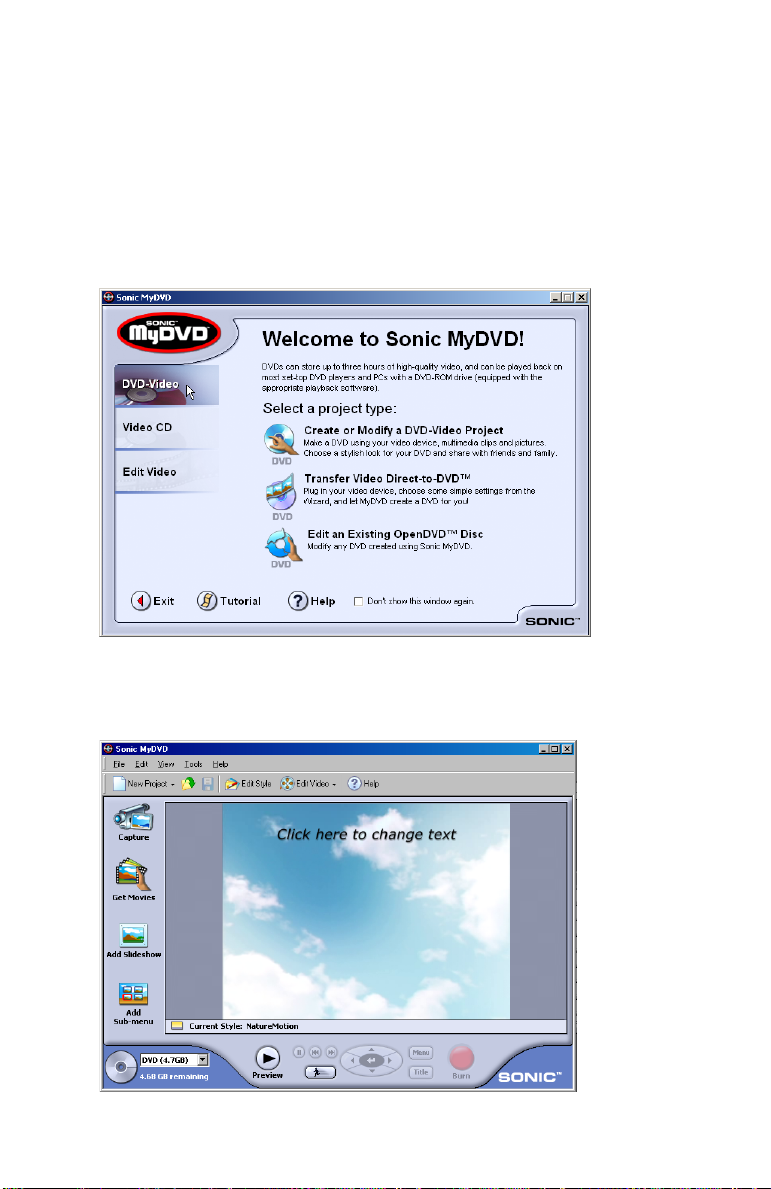Click the Edit an Existing OpenDVD Disc icon
The width and height of the screenshot is (771, 1189).
[283, 547]
